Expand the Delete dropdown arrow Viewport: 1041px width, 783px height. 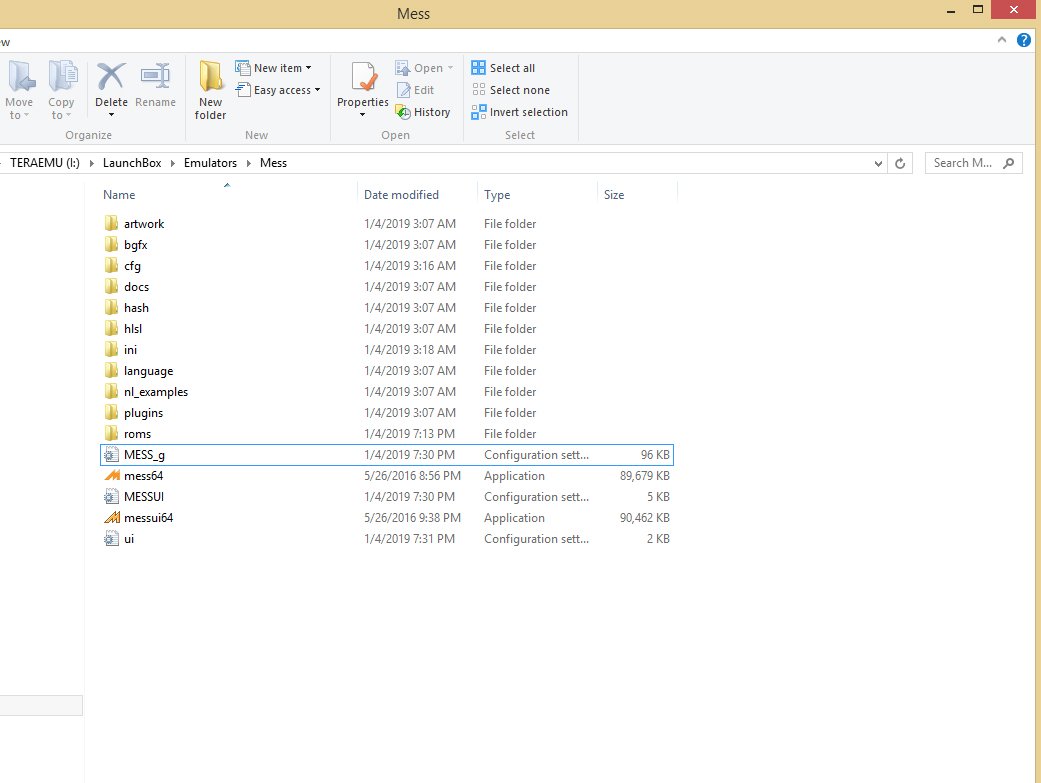point(111,115)
